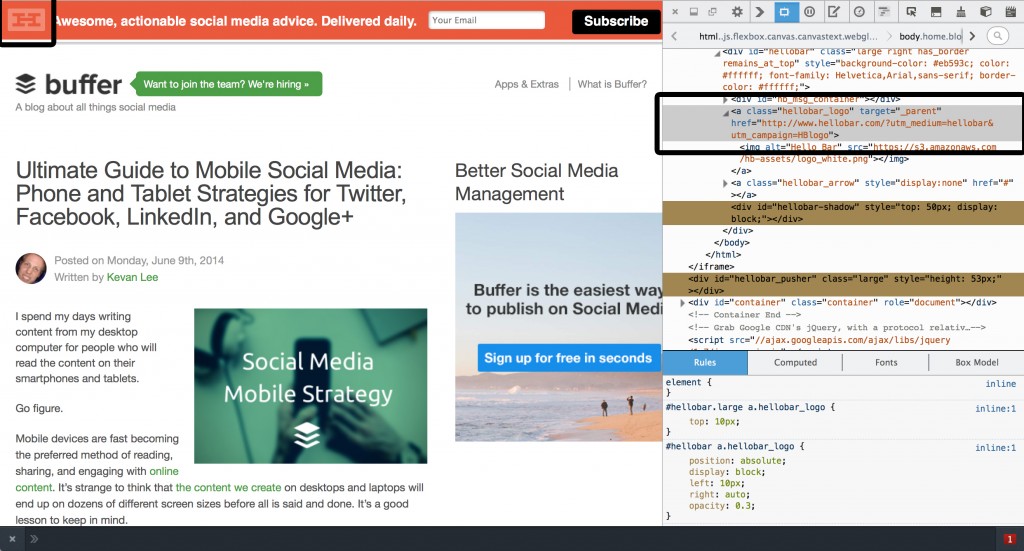Viewport: 1024px width, 551px height.
Task: Open the Debugger pause-icon tool
Action: tap(809, 12)
